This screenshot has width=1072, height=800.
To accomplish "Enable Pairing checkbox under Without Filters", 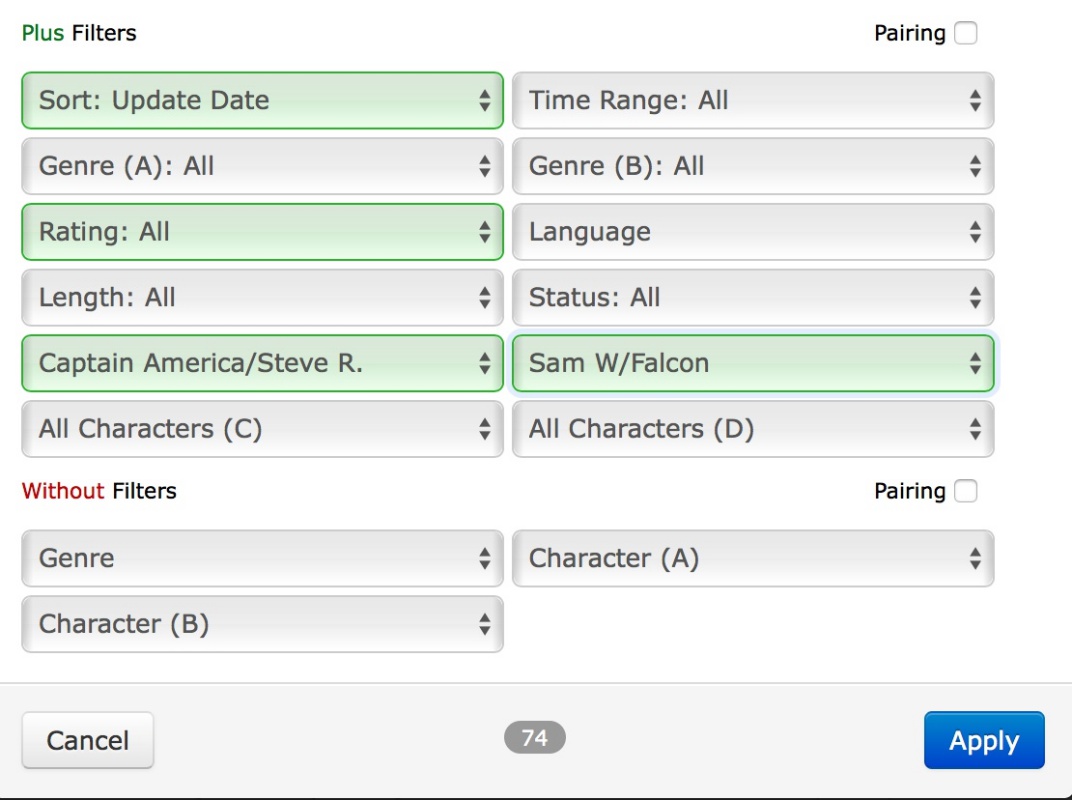I will coord(965,491).
